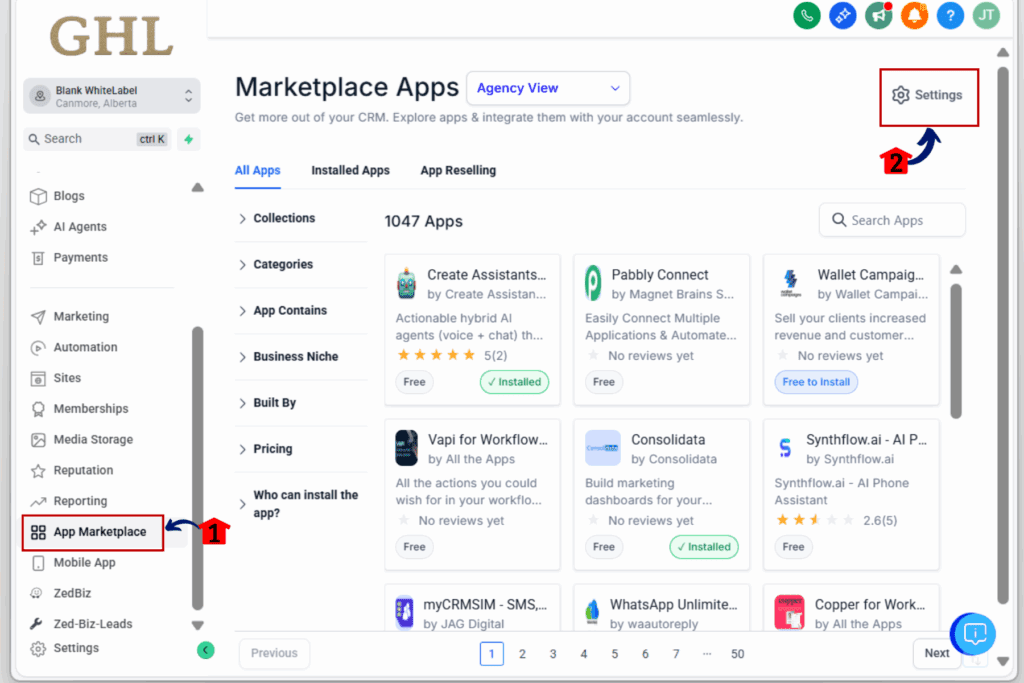Viewport: 1024px width, 683px height.
Task: Click the Search Apps field
Action: pos(892,220)
